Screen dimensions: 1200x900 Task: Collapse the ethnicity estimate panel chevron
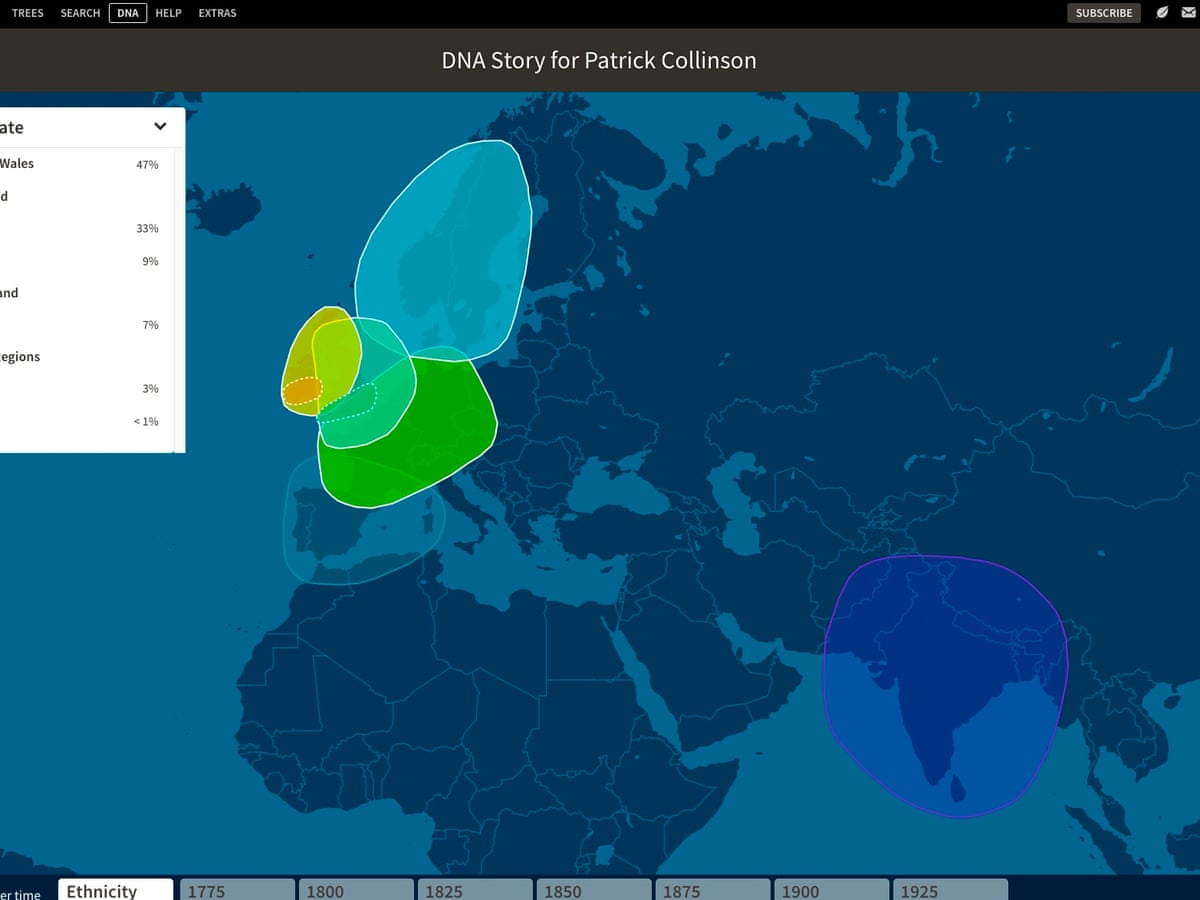[x=160, y=127]
